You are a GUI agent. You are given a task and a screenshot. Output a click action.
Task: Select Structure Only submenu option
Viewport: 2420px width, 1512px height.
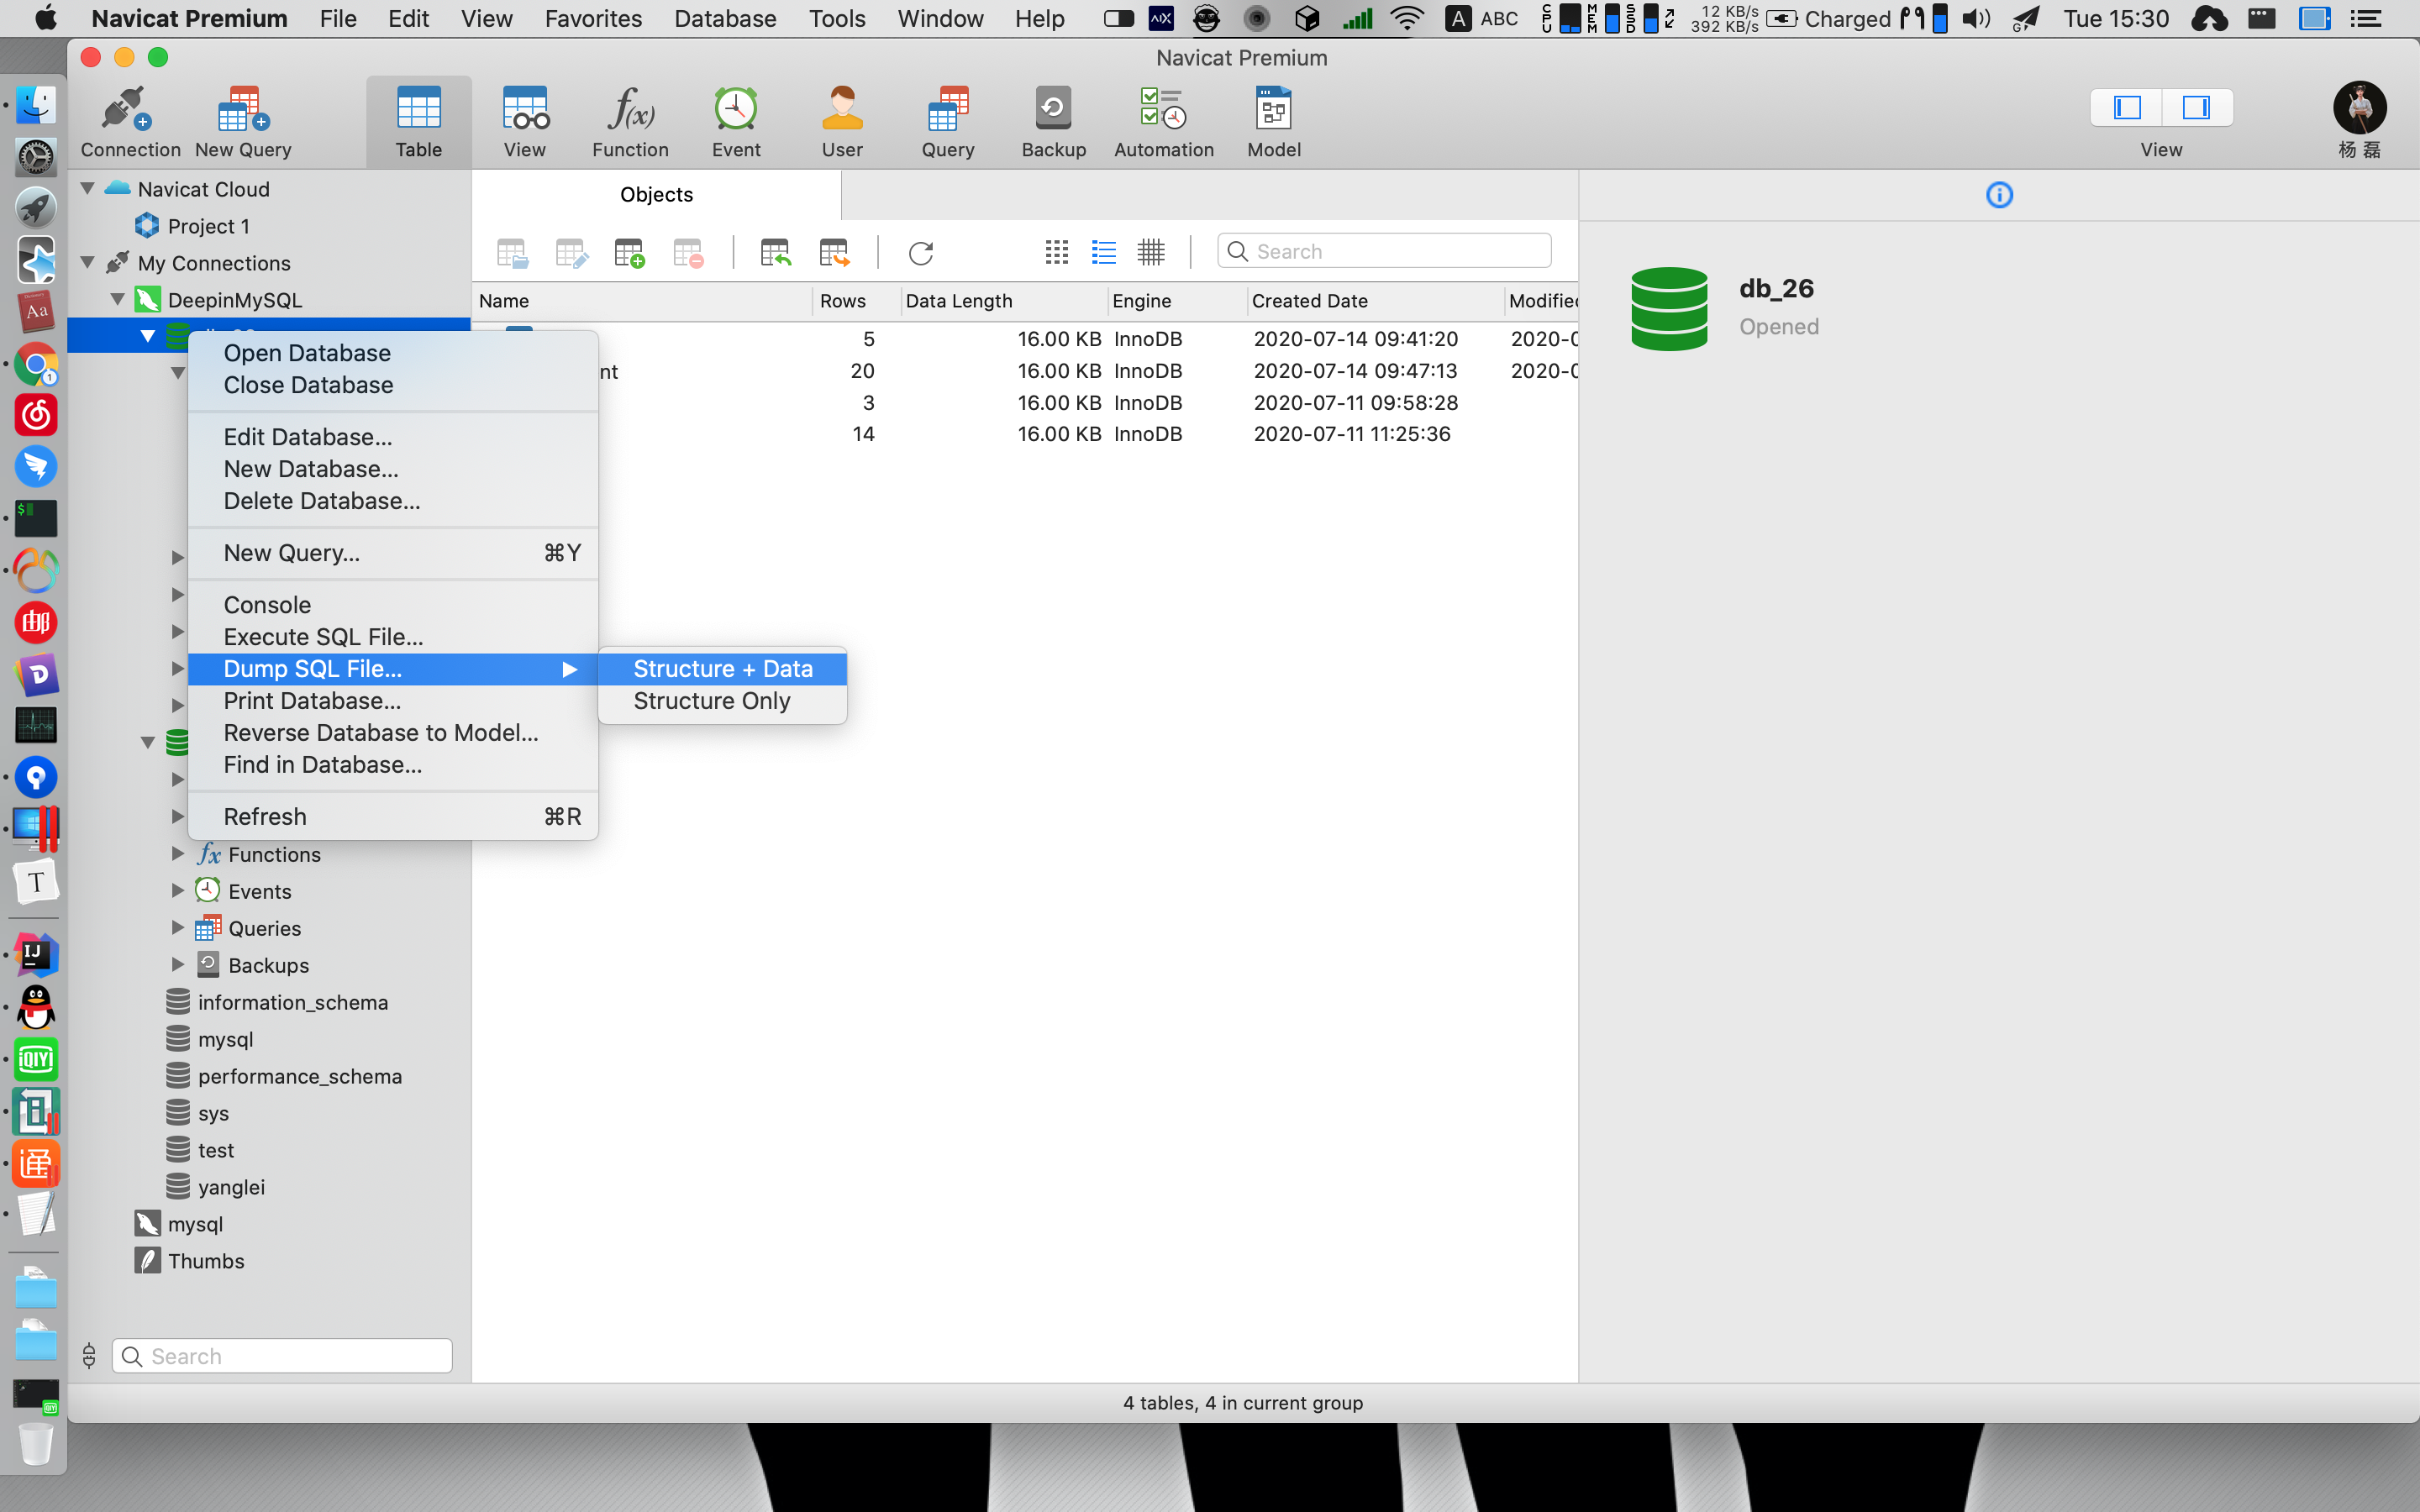722,701
